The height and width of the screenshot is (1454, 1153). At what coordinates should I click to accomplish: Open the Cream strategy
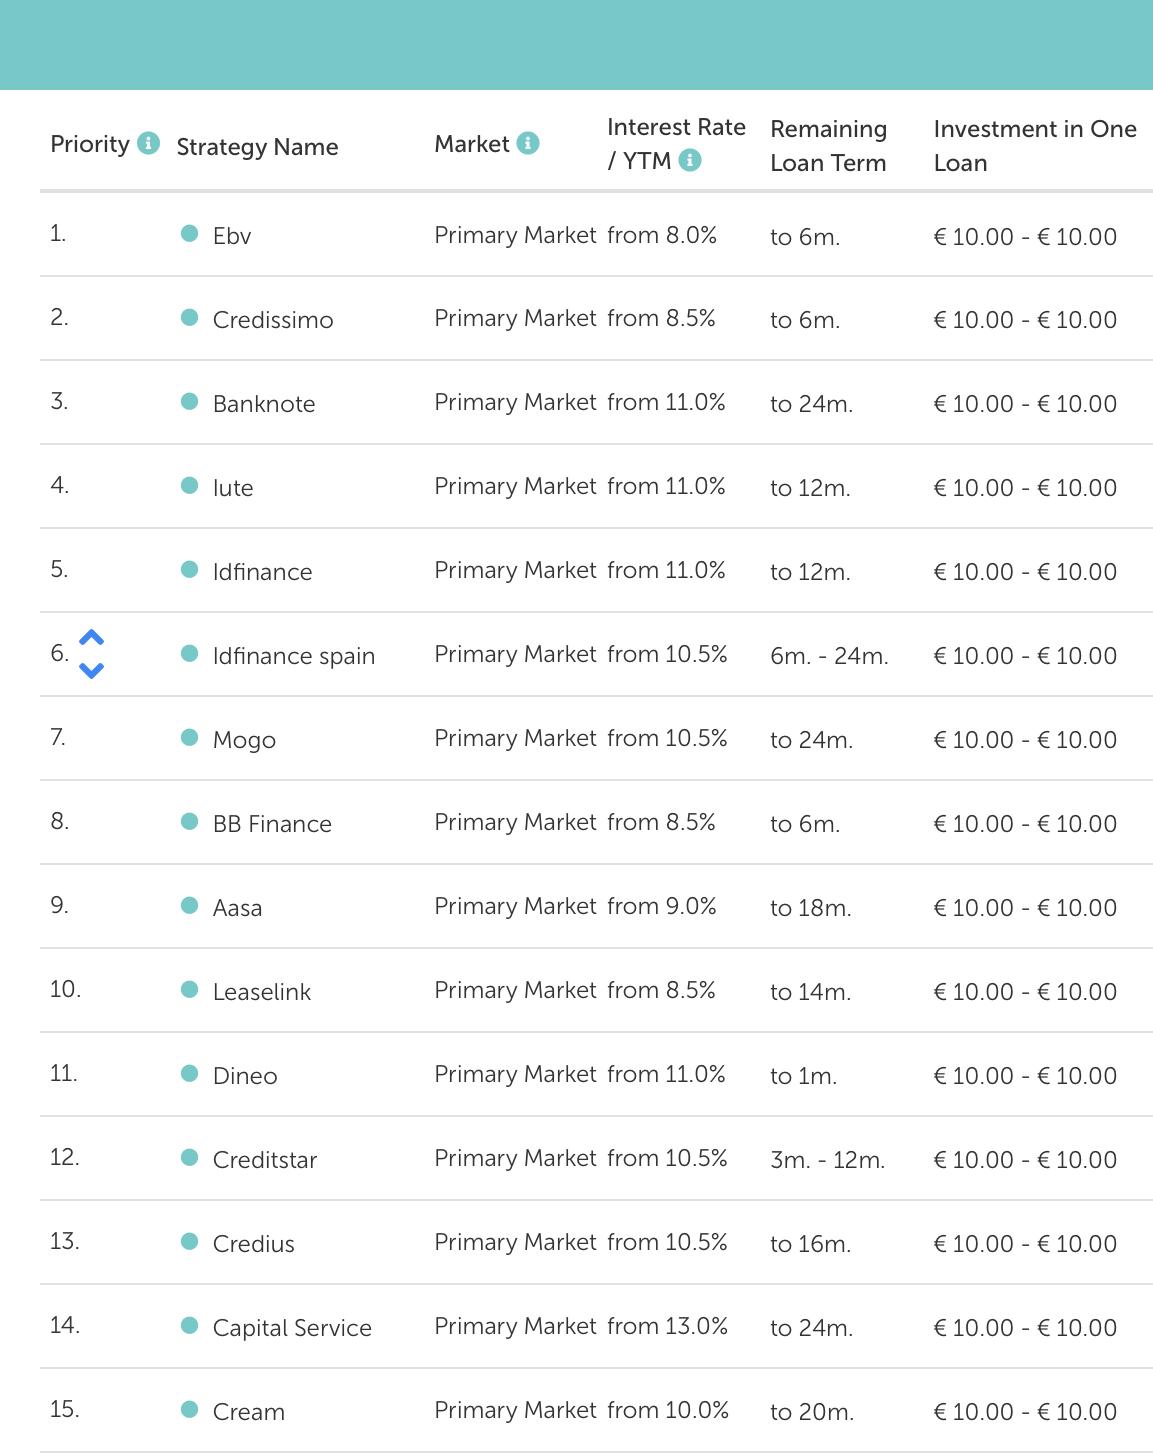[249, 1412]
